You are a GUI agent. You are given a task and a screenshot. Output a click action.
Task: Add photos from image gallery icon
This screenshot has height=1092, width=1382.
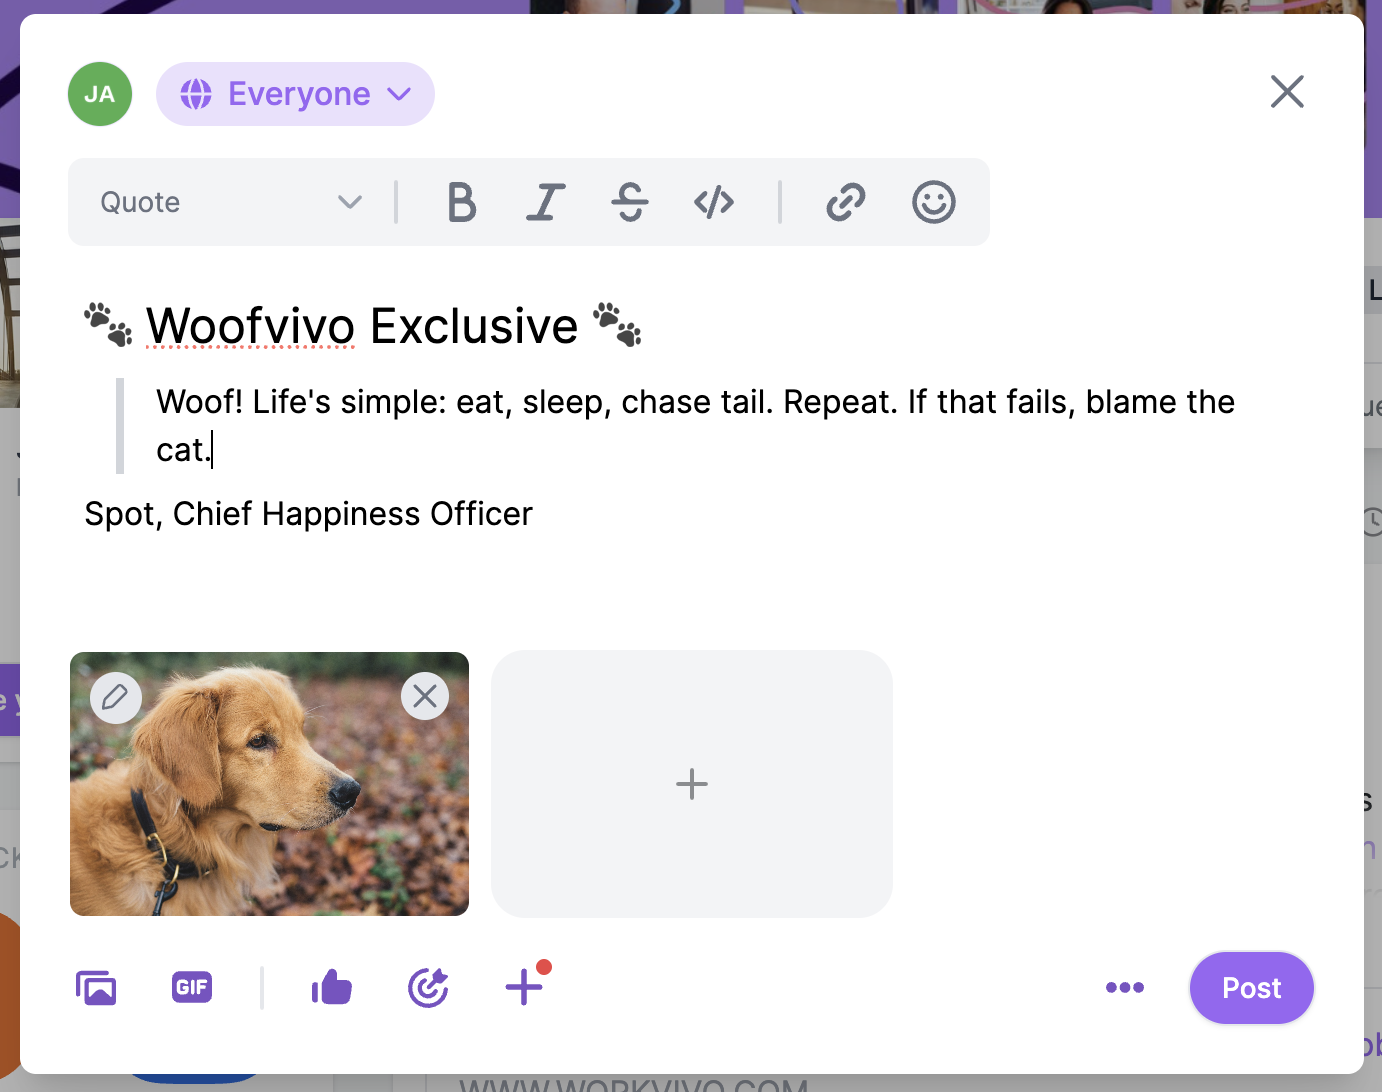[x=96, y=988]
